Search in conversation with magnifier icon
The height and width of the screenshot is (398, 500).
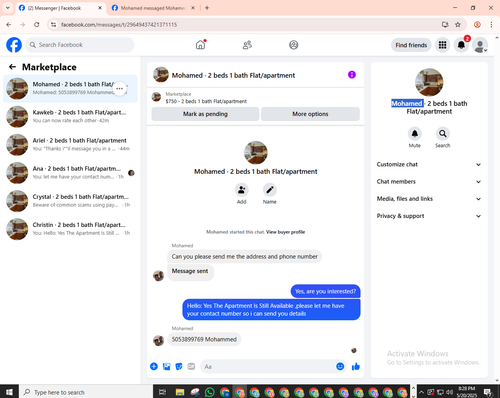pos(443,134)
